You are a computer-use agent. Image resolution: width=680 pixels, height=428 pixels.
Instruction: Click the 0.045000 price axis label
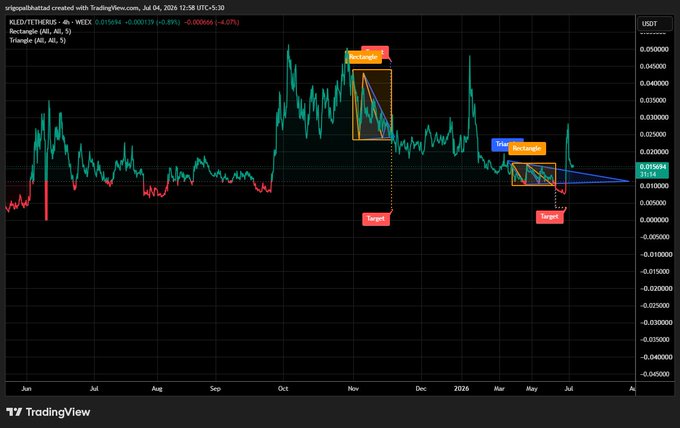pos(654,66)
